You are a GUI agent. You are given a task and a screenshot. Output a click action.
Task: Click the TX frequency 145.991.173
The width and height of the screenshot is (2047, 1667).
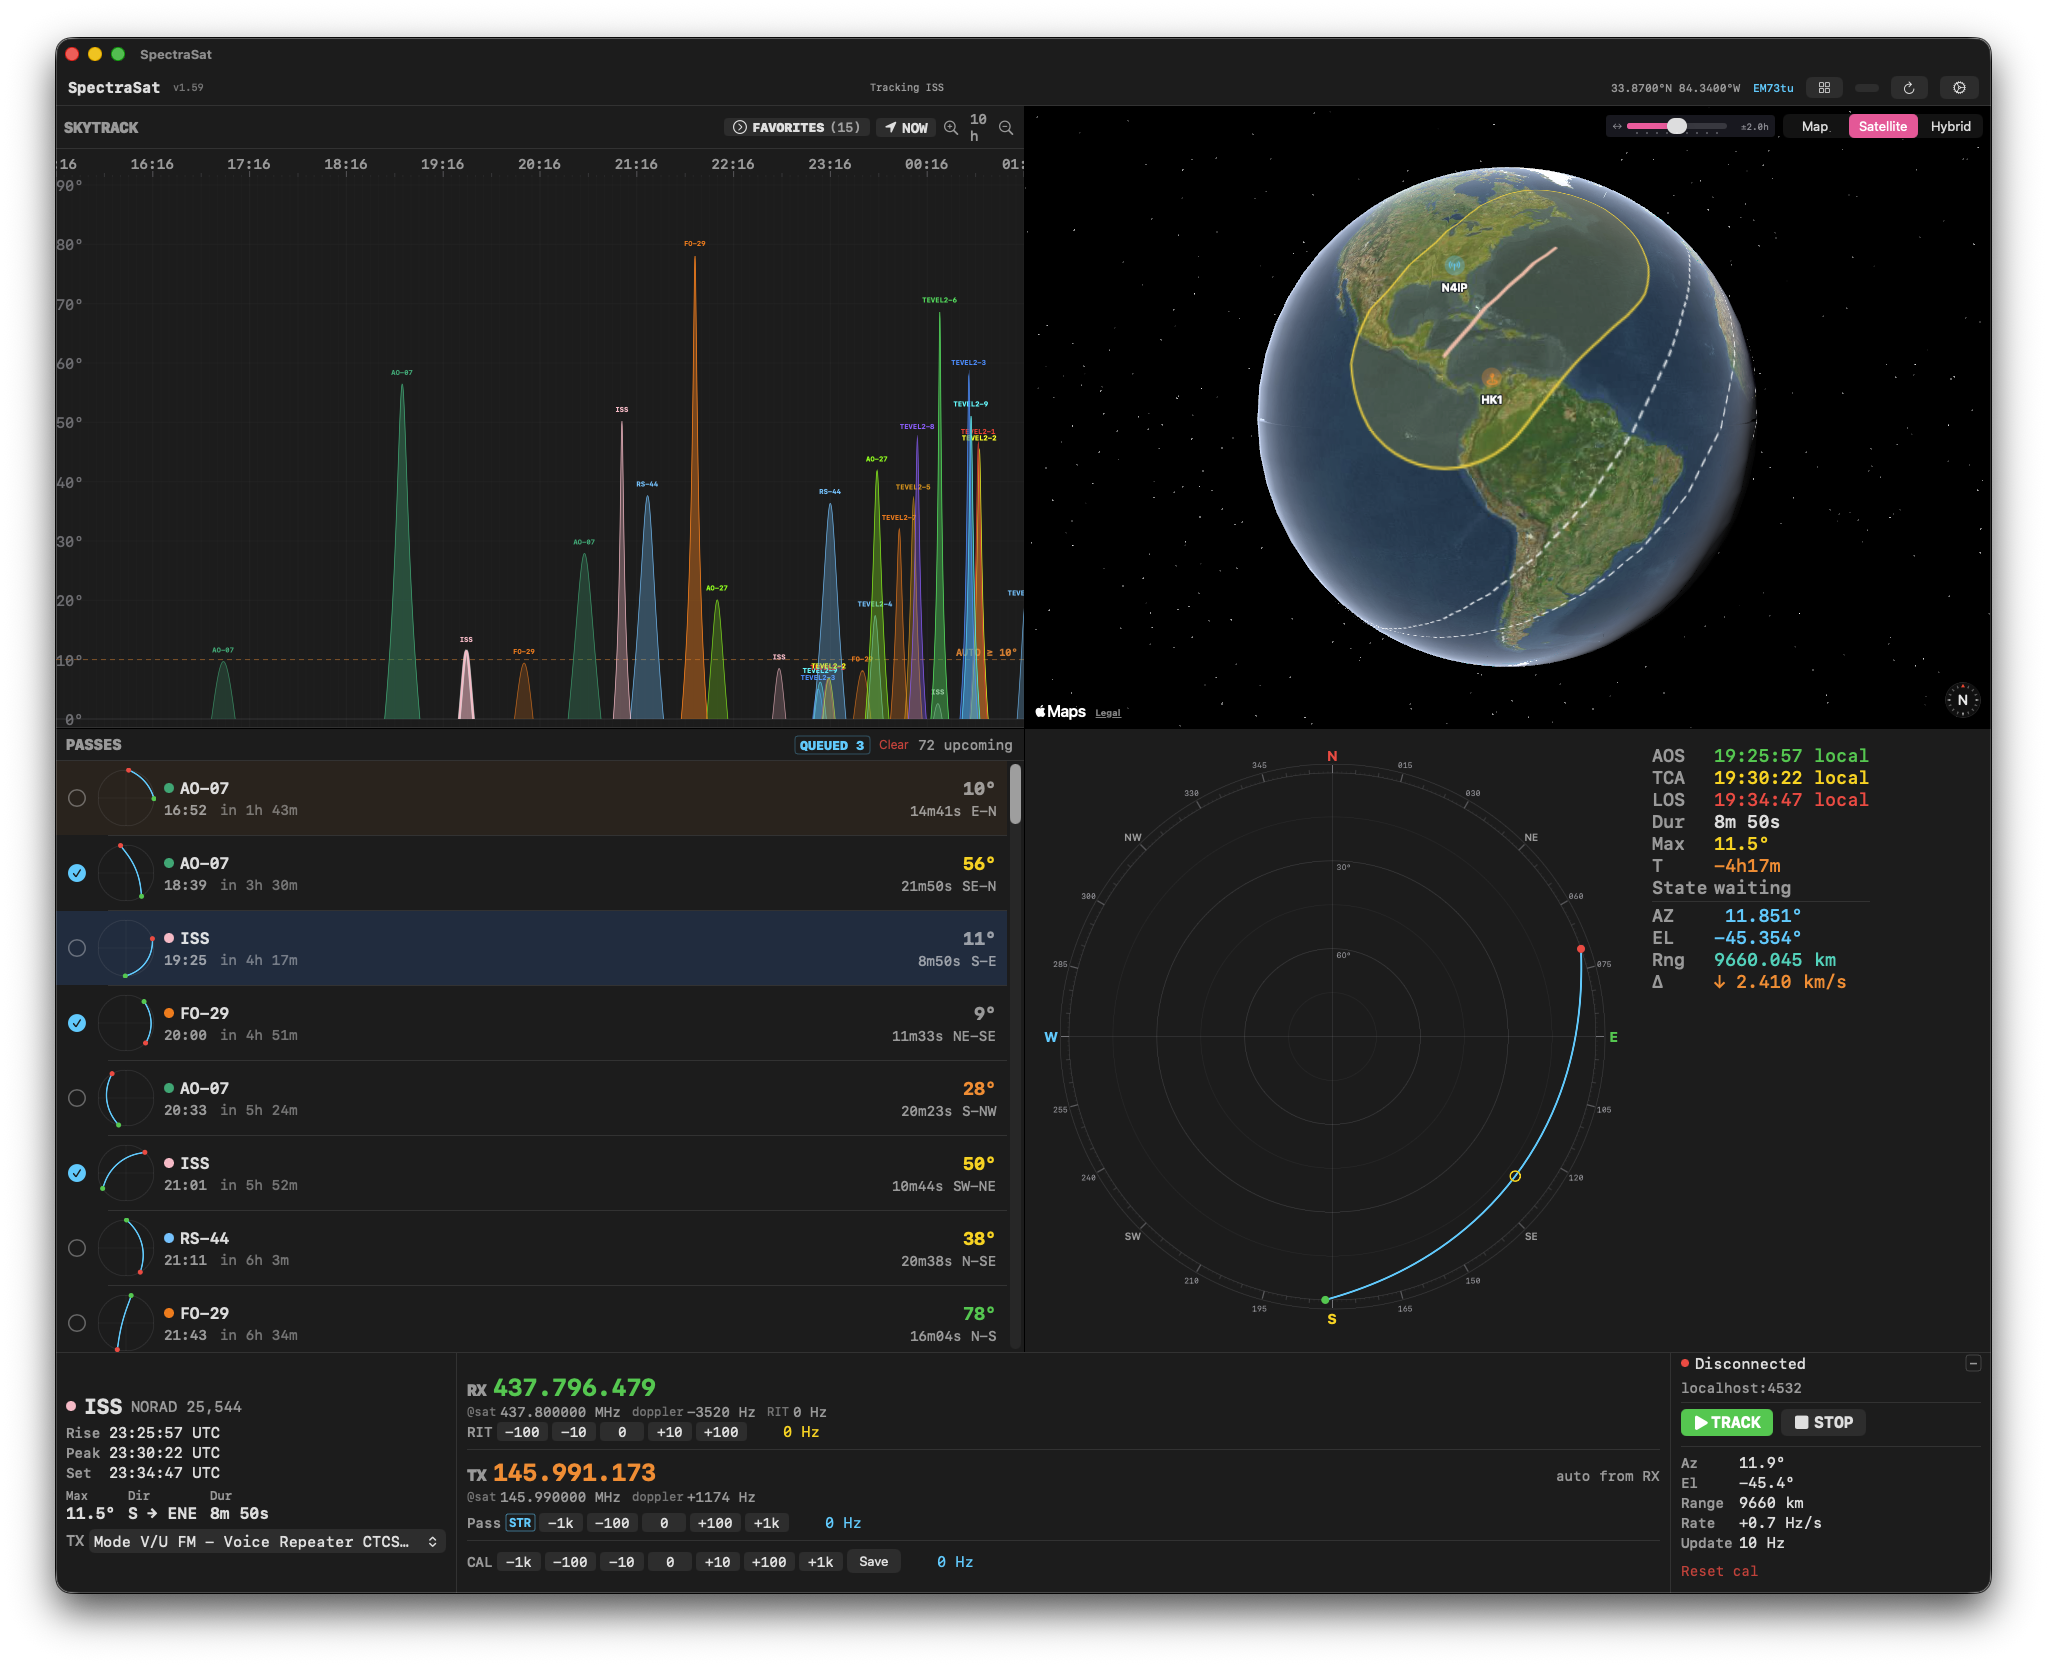click(x=574, y=1473)
